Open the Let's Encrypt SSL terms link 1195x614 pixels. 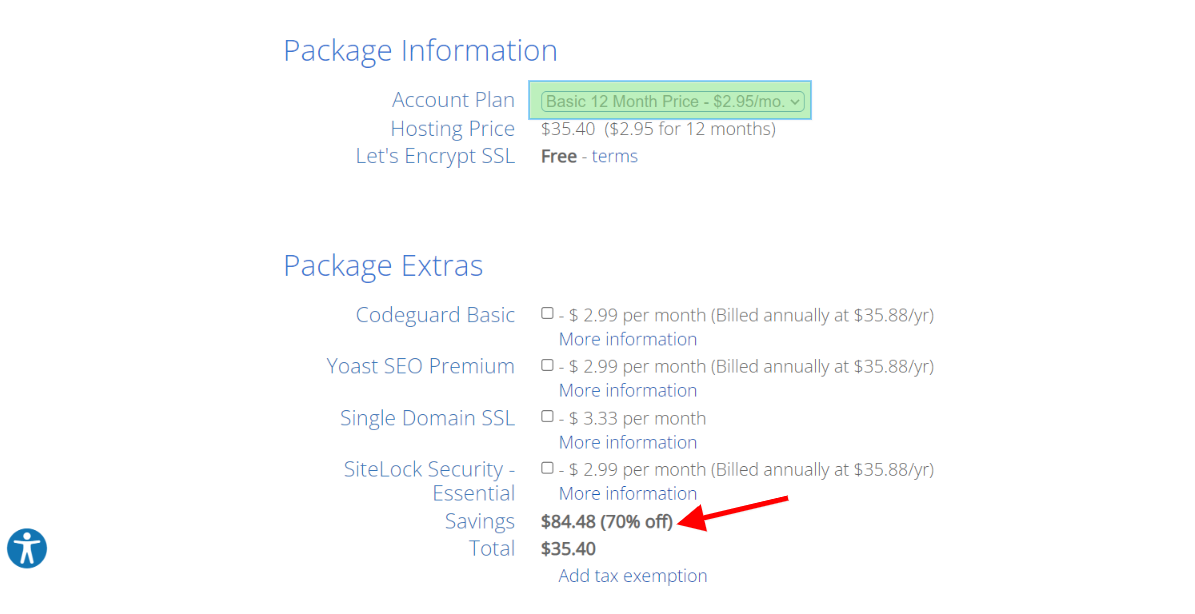pos(614,156)
